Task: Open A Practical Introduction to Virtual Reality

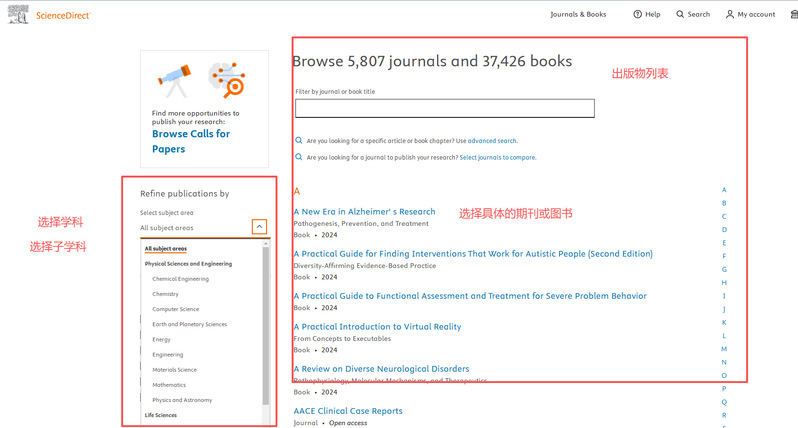Action: pos(377,327)
